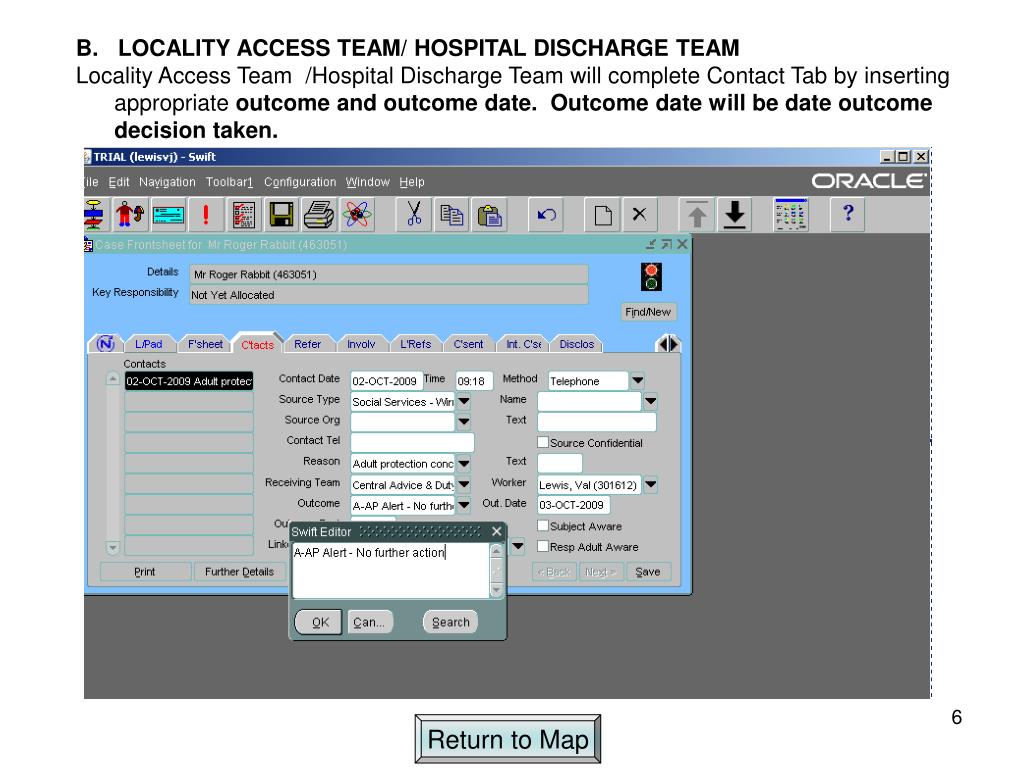Screen dimensions: 1024x768
Task: Click the colored grid list toolbar icon
Action: click(x=790, y=214)
